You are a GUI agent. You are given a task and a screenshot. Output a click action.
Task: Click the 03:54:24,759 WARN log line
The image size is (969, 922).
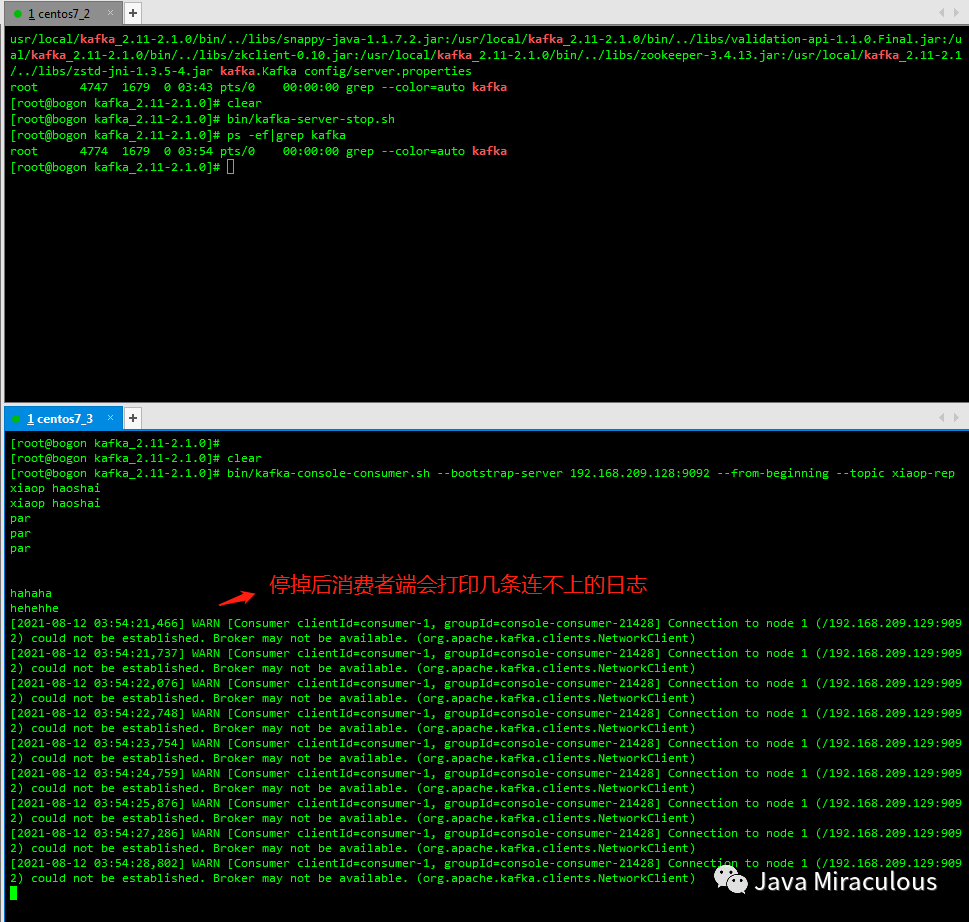click(x=486, y=780)
